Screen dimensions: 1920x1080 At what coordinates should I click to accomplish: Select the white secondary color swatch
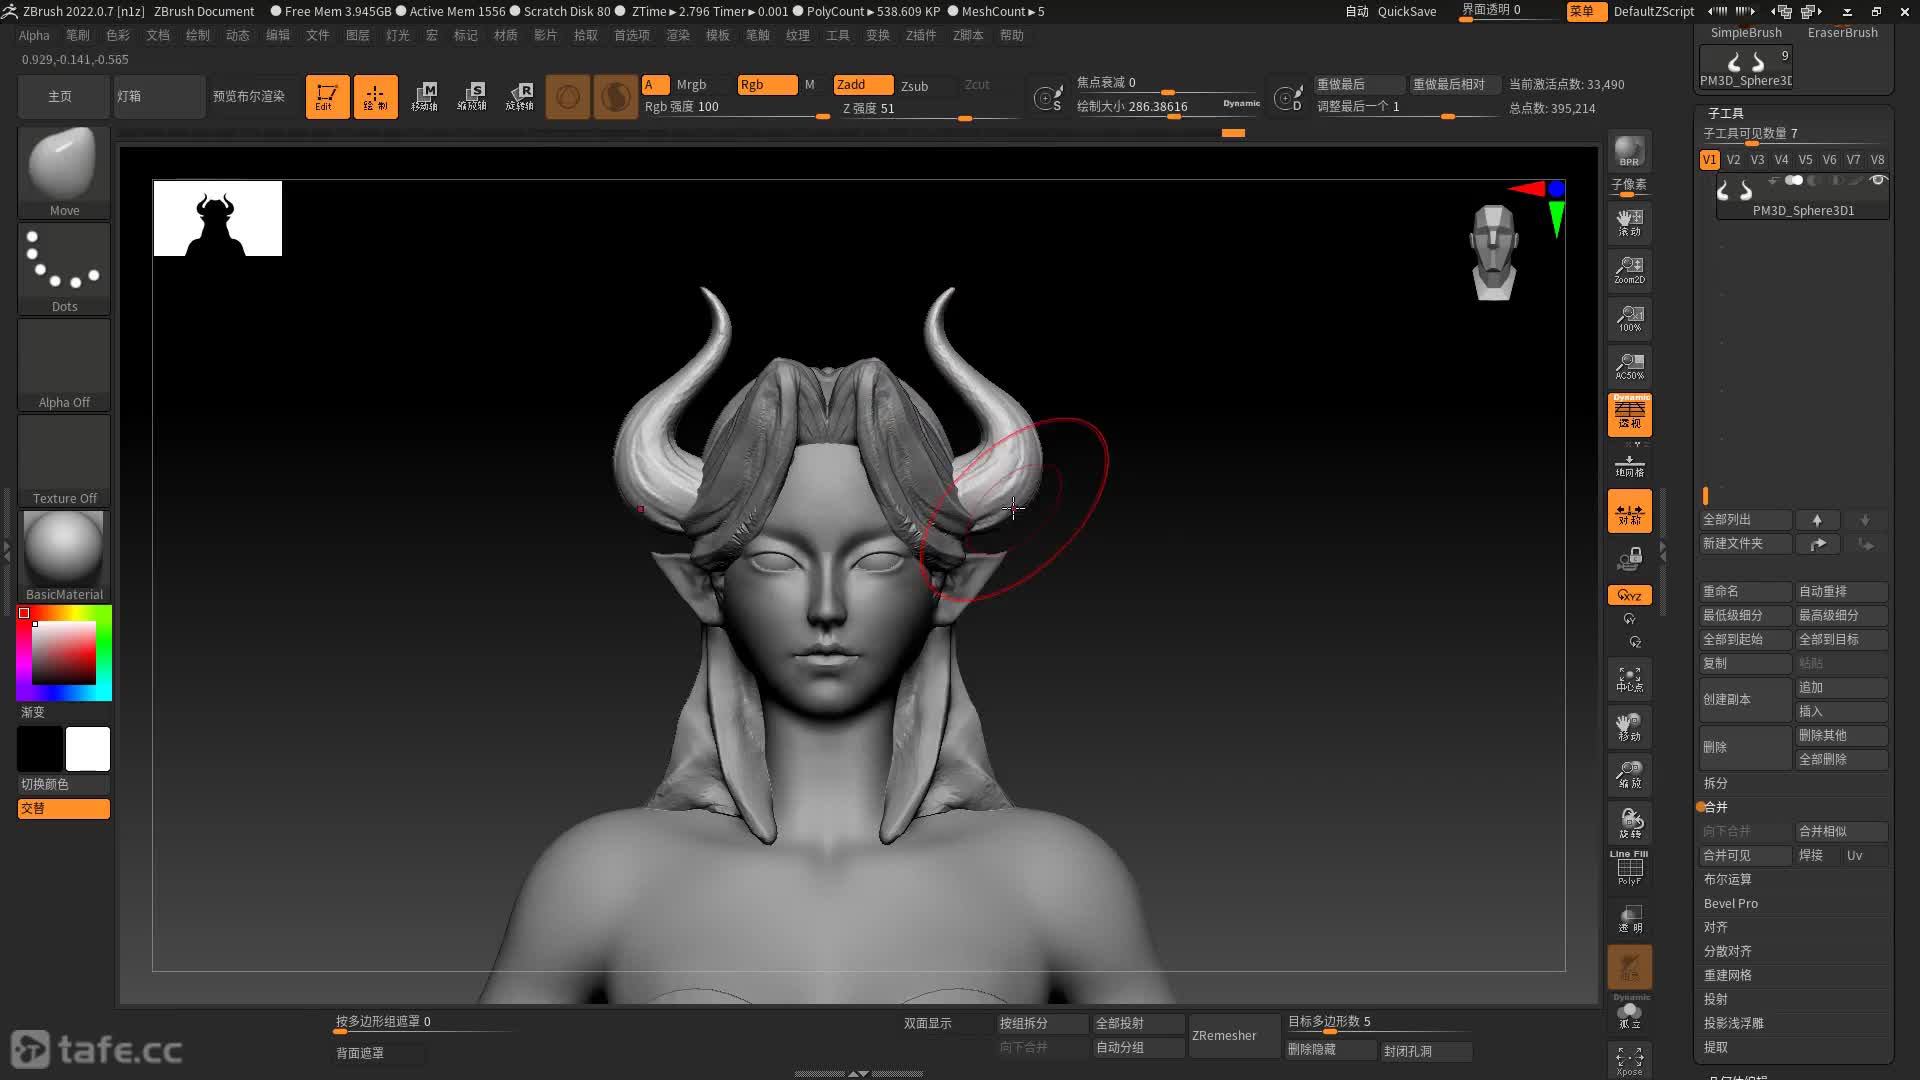pos(88,749)
